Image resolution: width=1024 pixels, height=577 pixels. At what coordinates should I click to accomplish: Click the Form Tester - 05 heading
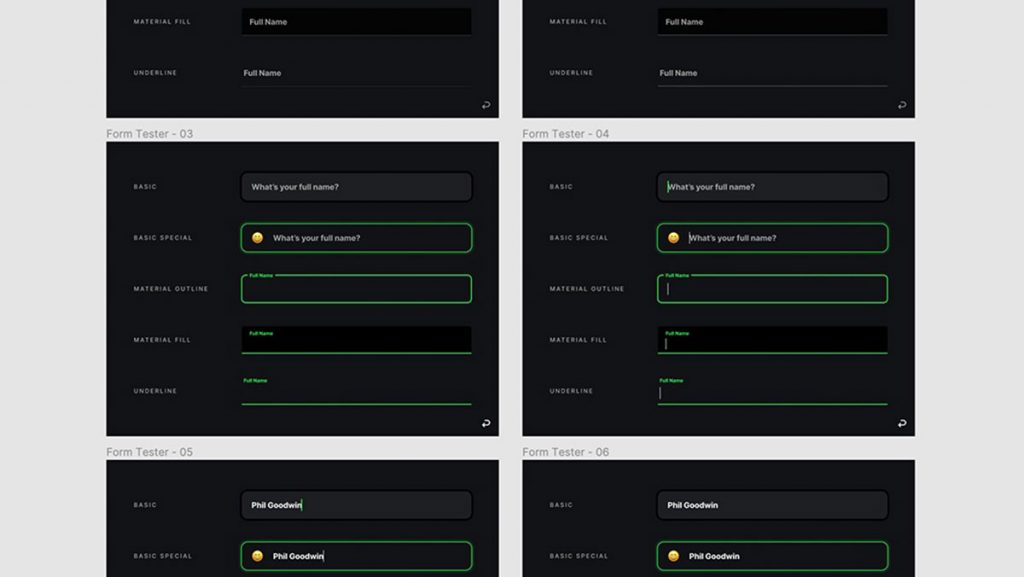pos(151,452)
